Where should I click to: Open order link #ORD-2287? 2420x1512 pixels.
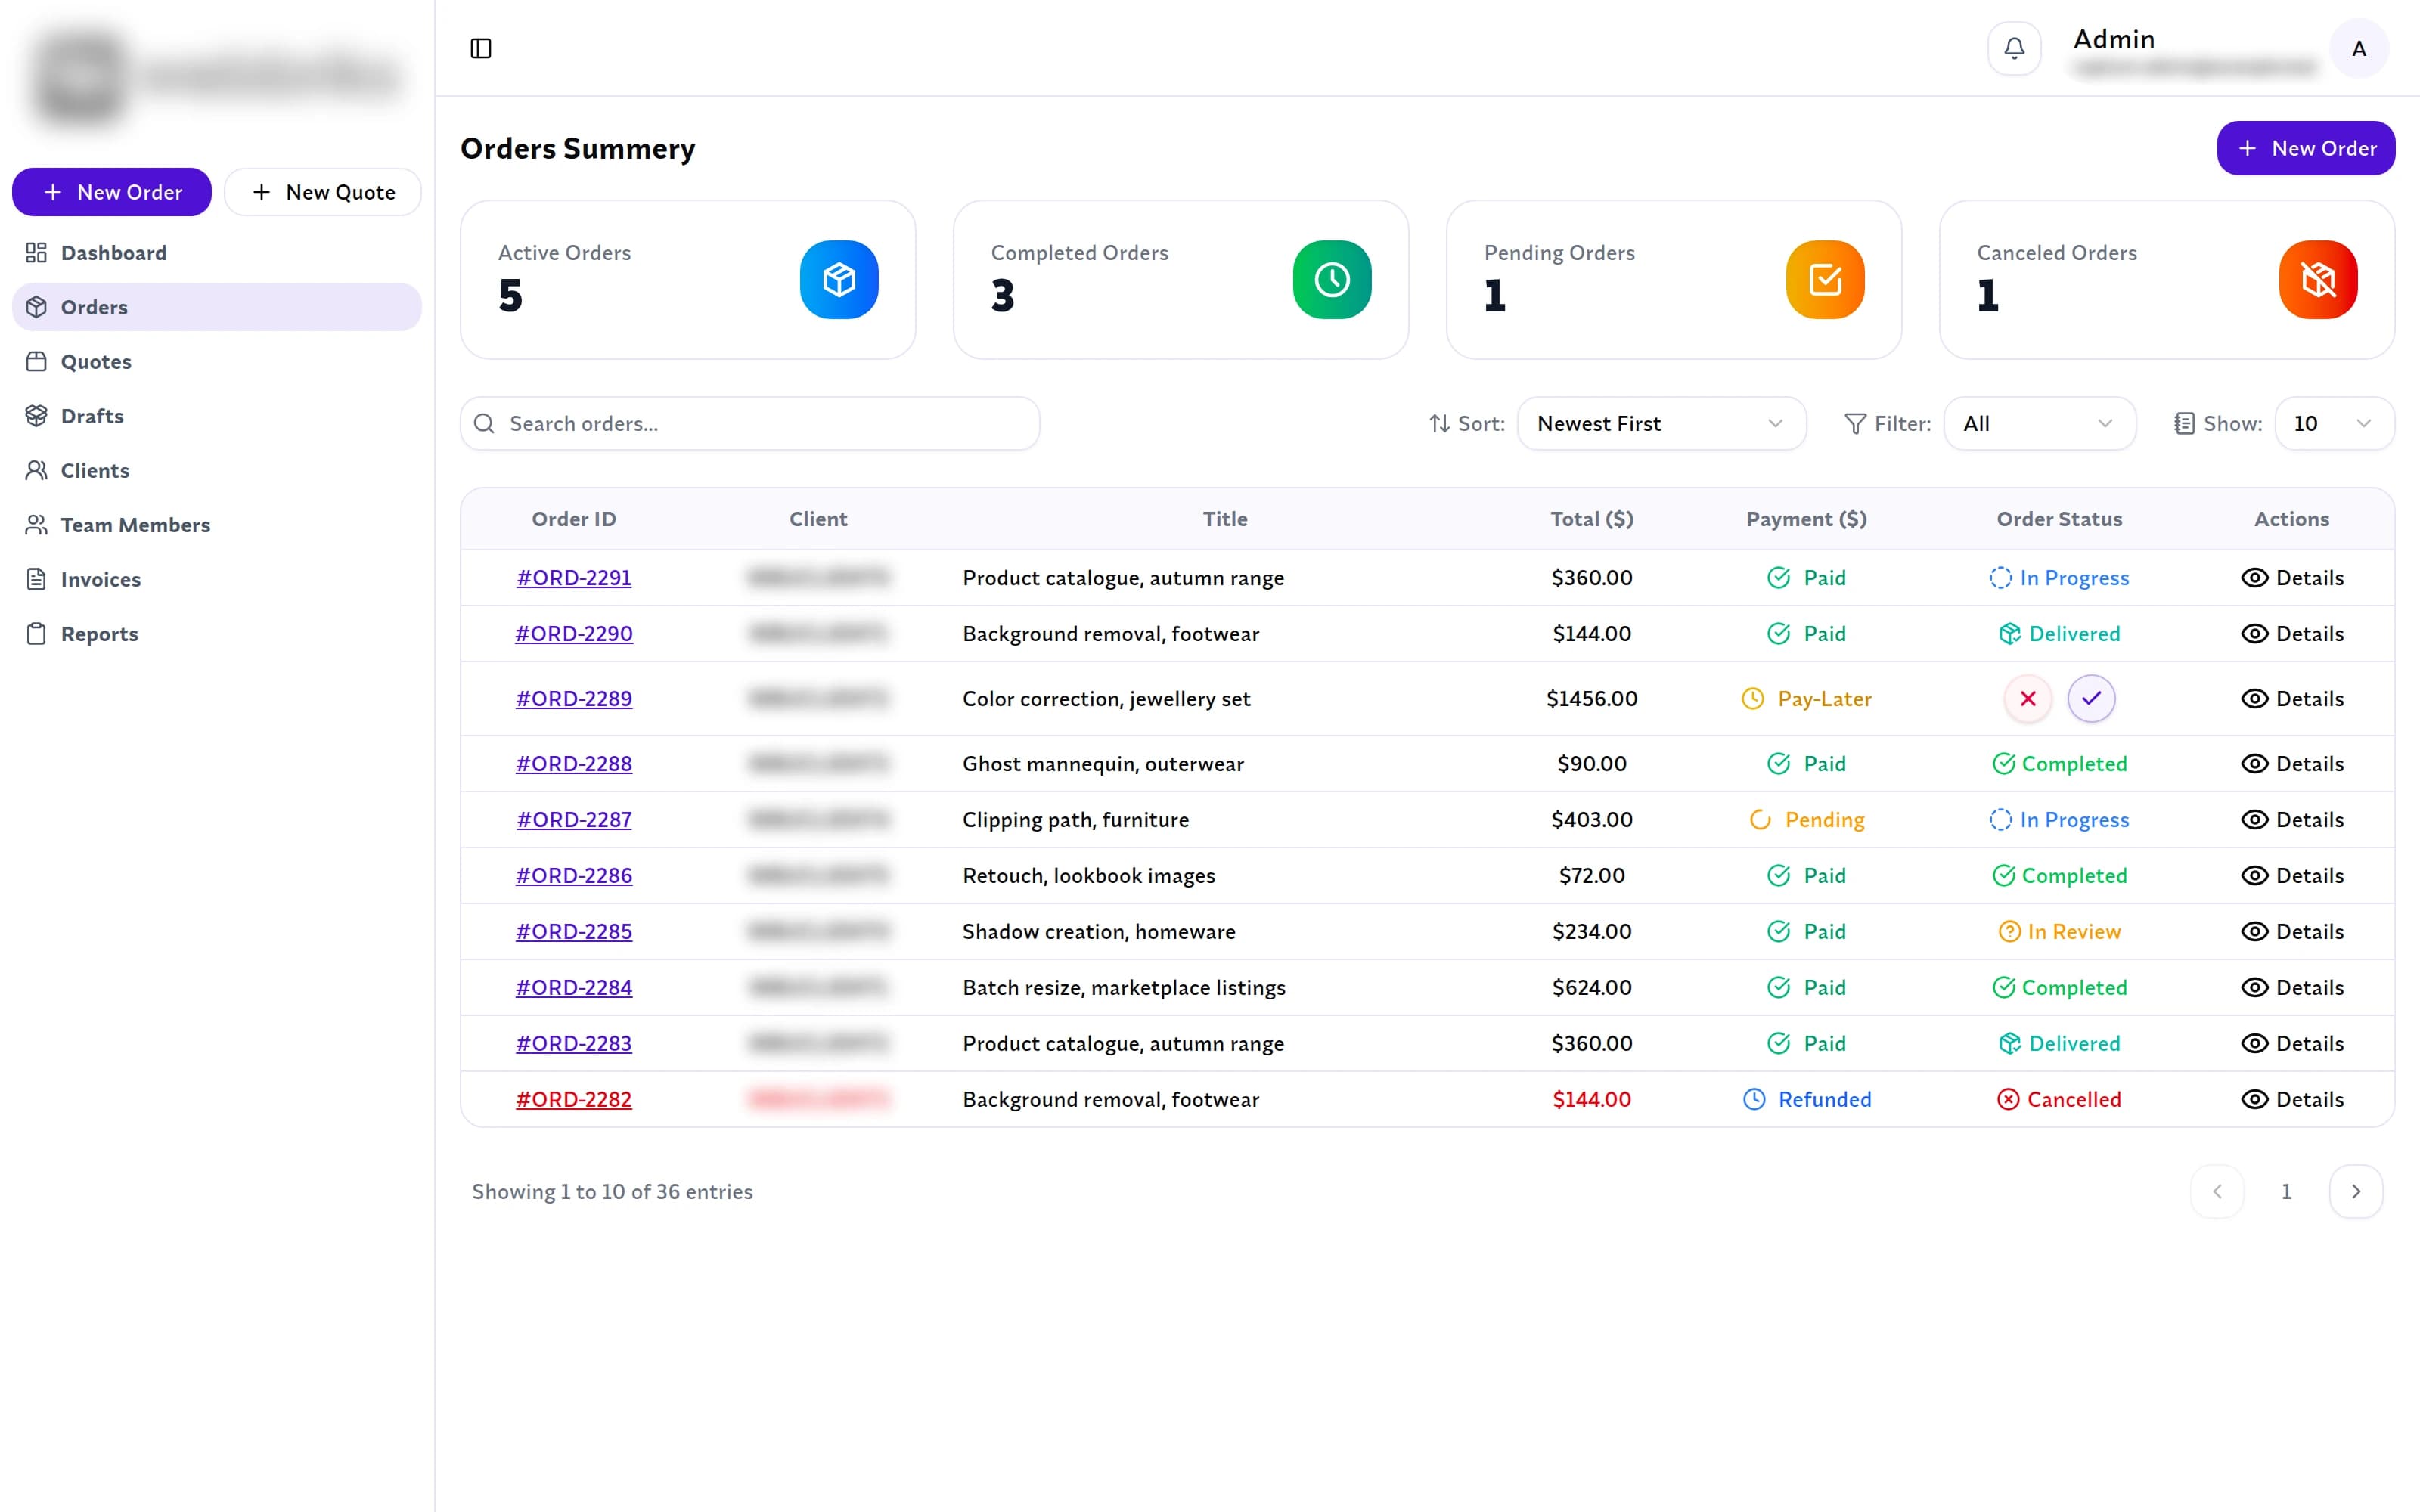tap(574, 820)
